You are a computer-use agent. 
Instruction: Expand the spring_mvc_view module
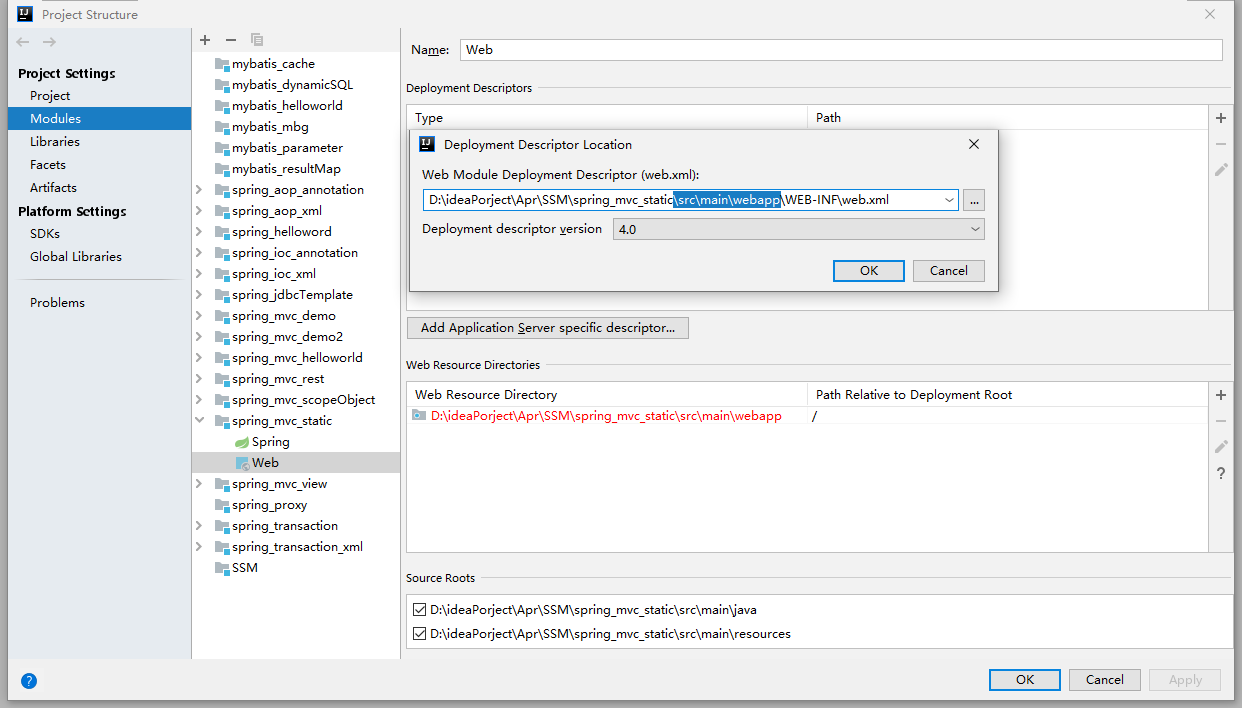coord(199,484)
